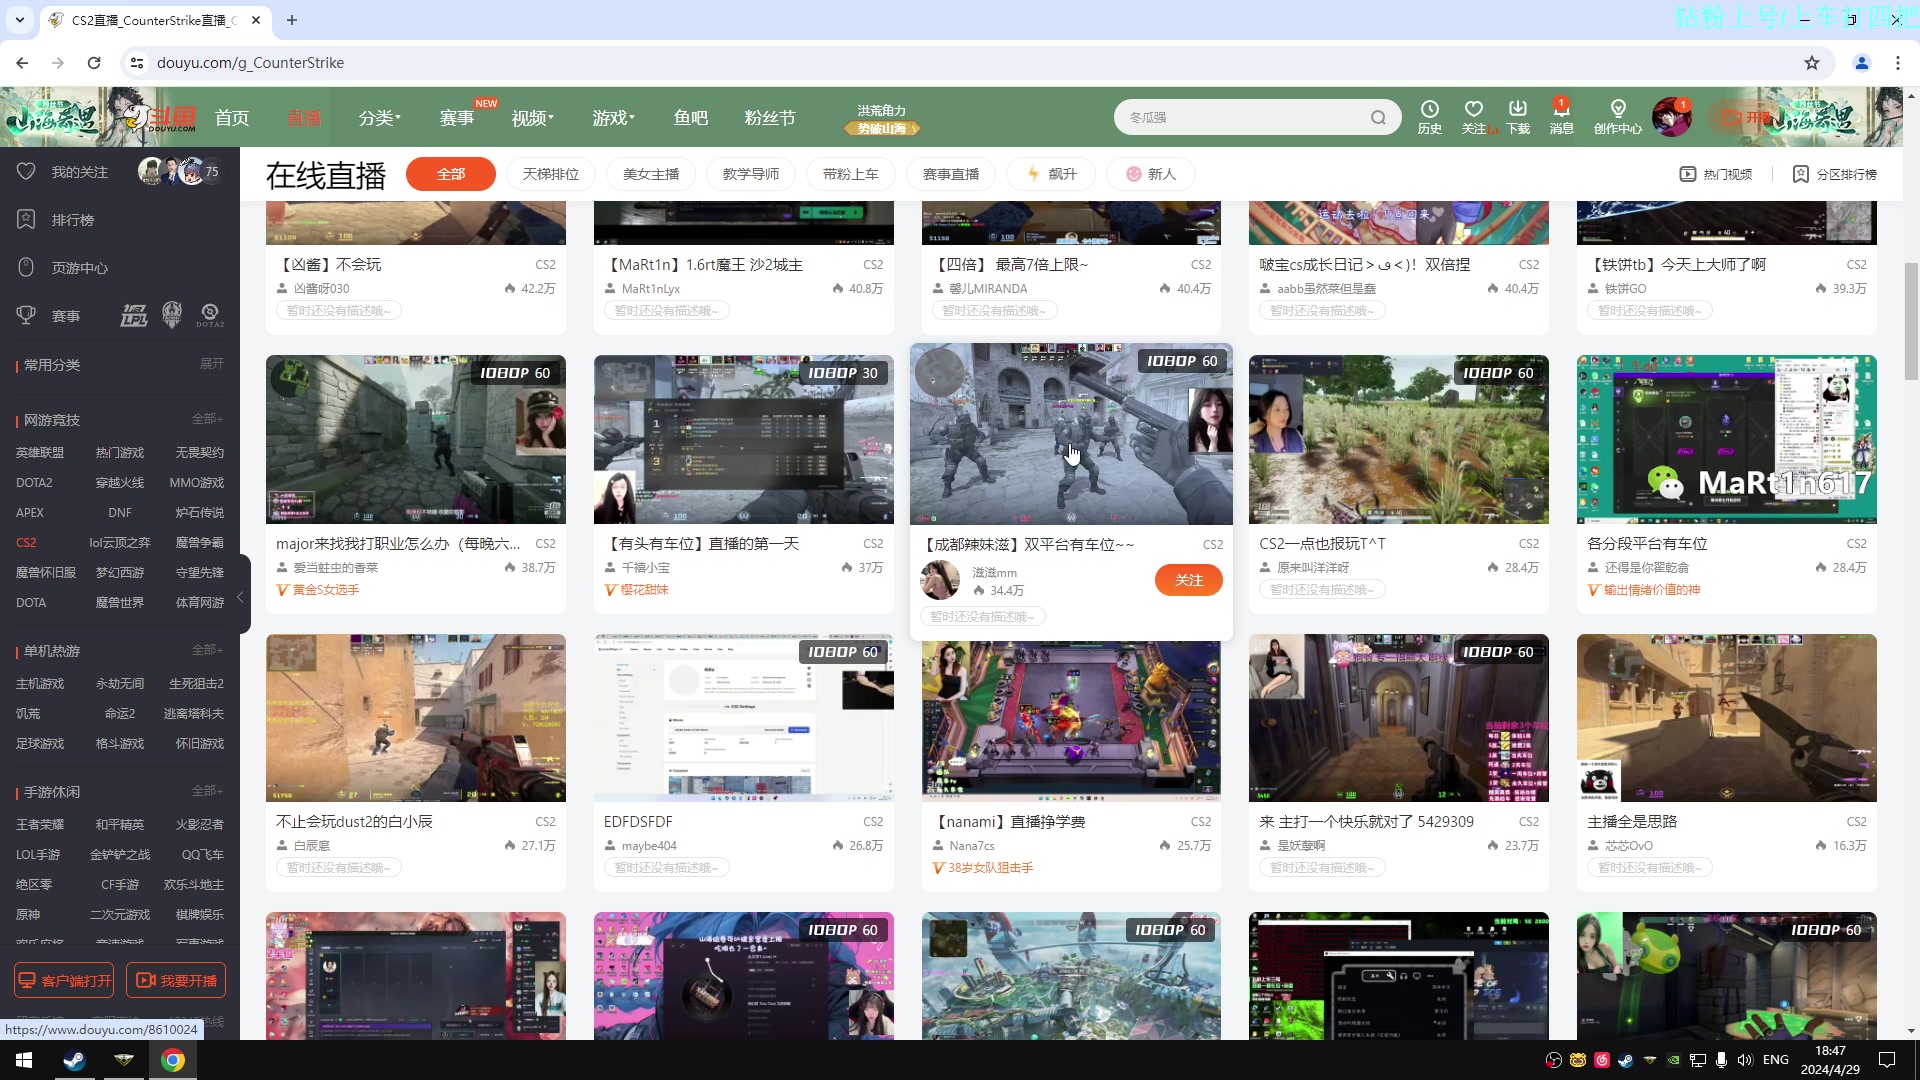Screen dimensions: 1920x1080
Task: Open stream title EDFDSFDF
Action: pyautogui.click(x=638, y=821)
